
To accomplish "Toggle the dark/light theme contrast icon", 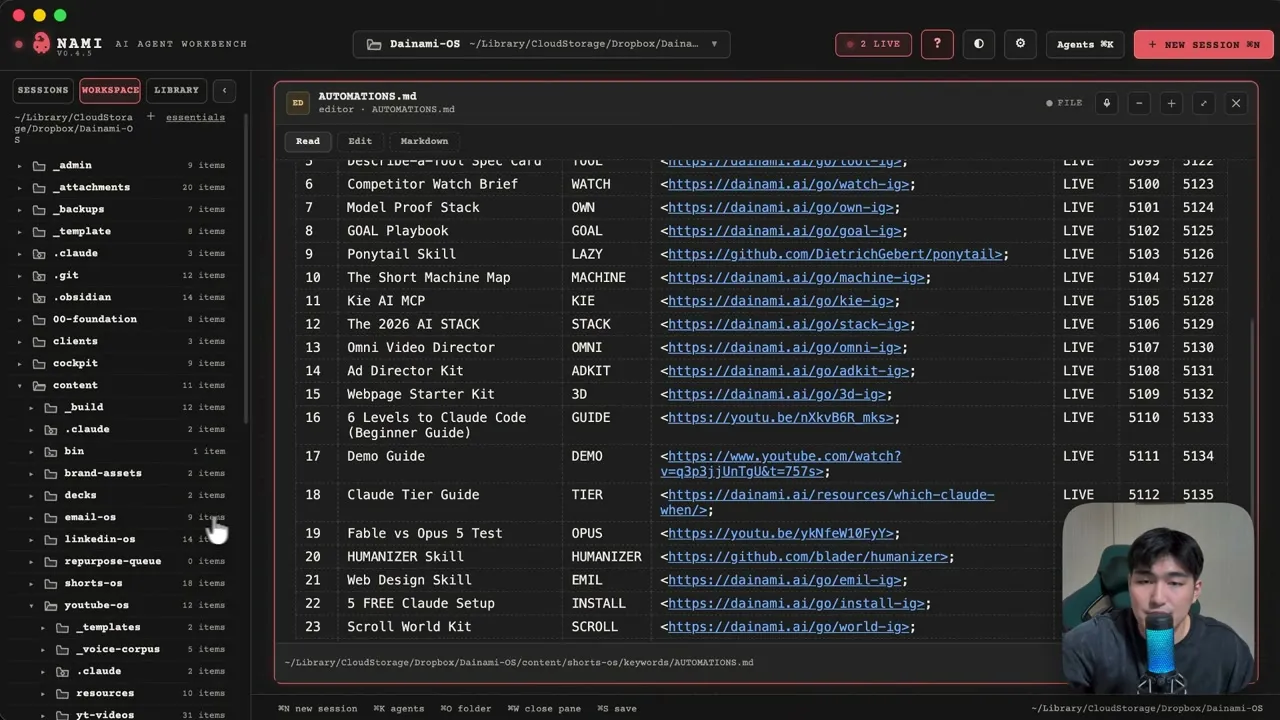I will click(979, 44).
